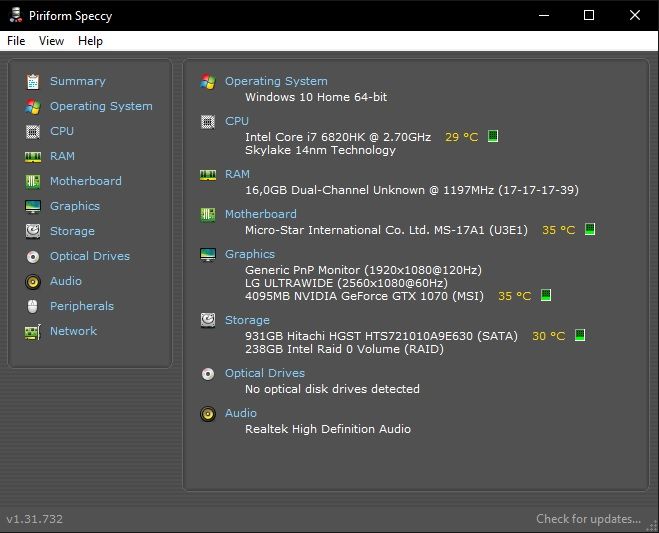The image size is (659, 533).
Task: Open the Help menu
Action: click(x=90, y=41)
